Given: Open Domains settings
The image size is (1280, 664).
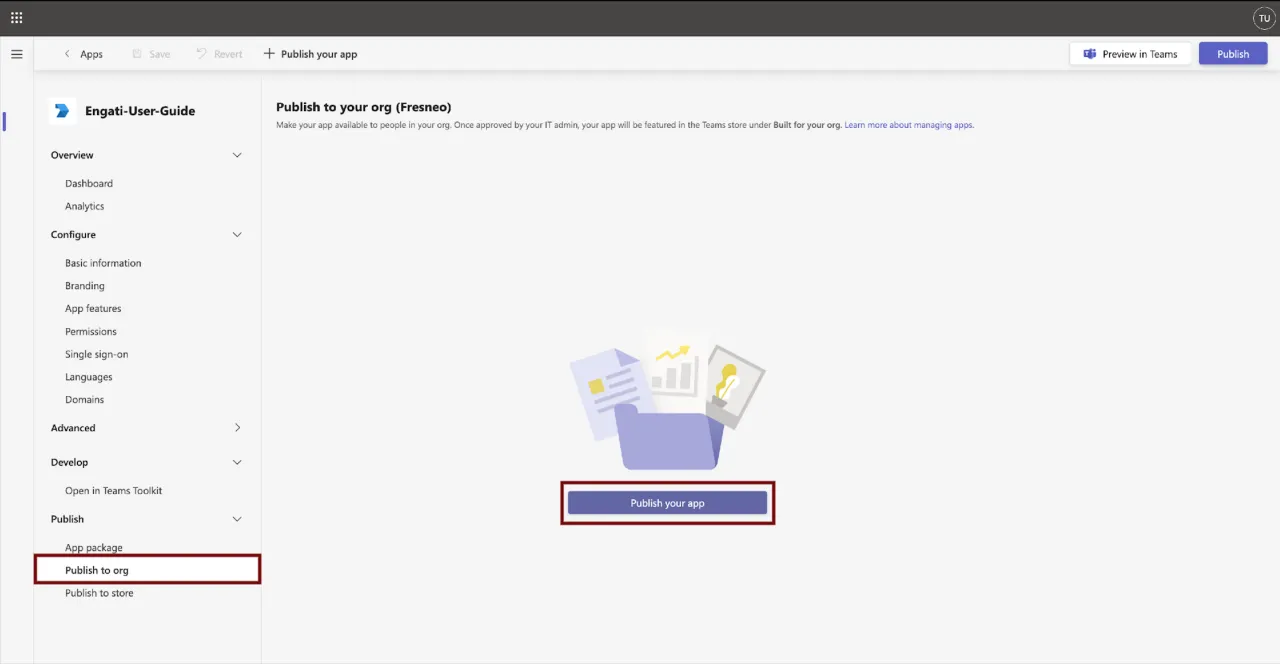Looking at the screenshot, I should coord(85,400).
